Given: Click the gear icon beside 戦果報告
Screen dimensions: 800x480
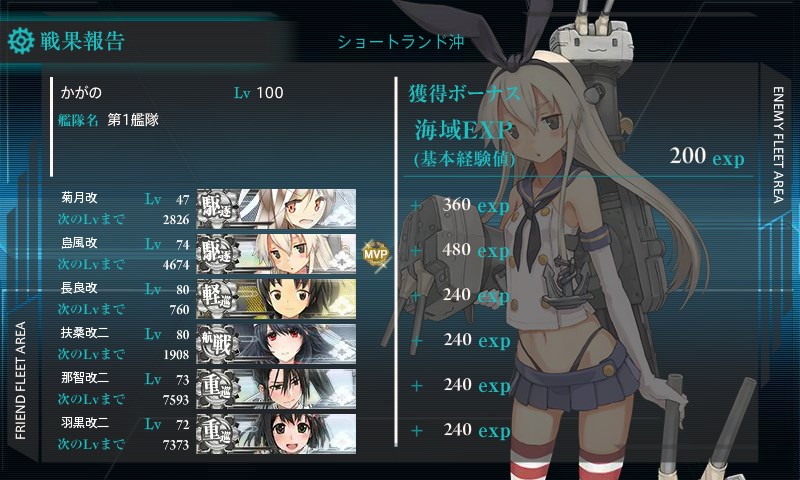Looking at the screenshot, I should coord(21,41).
